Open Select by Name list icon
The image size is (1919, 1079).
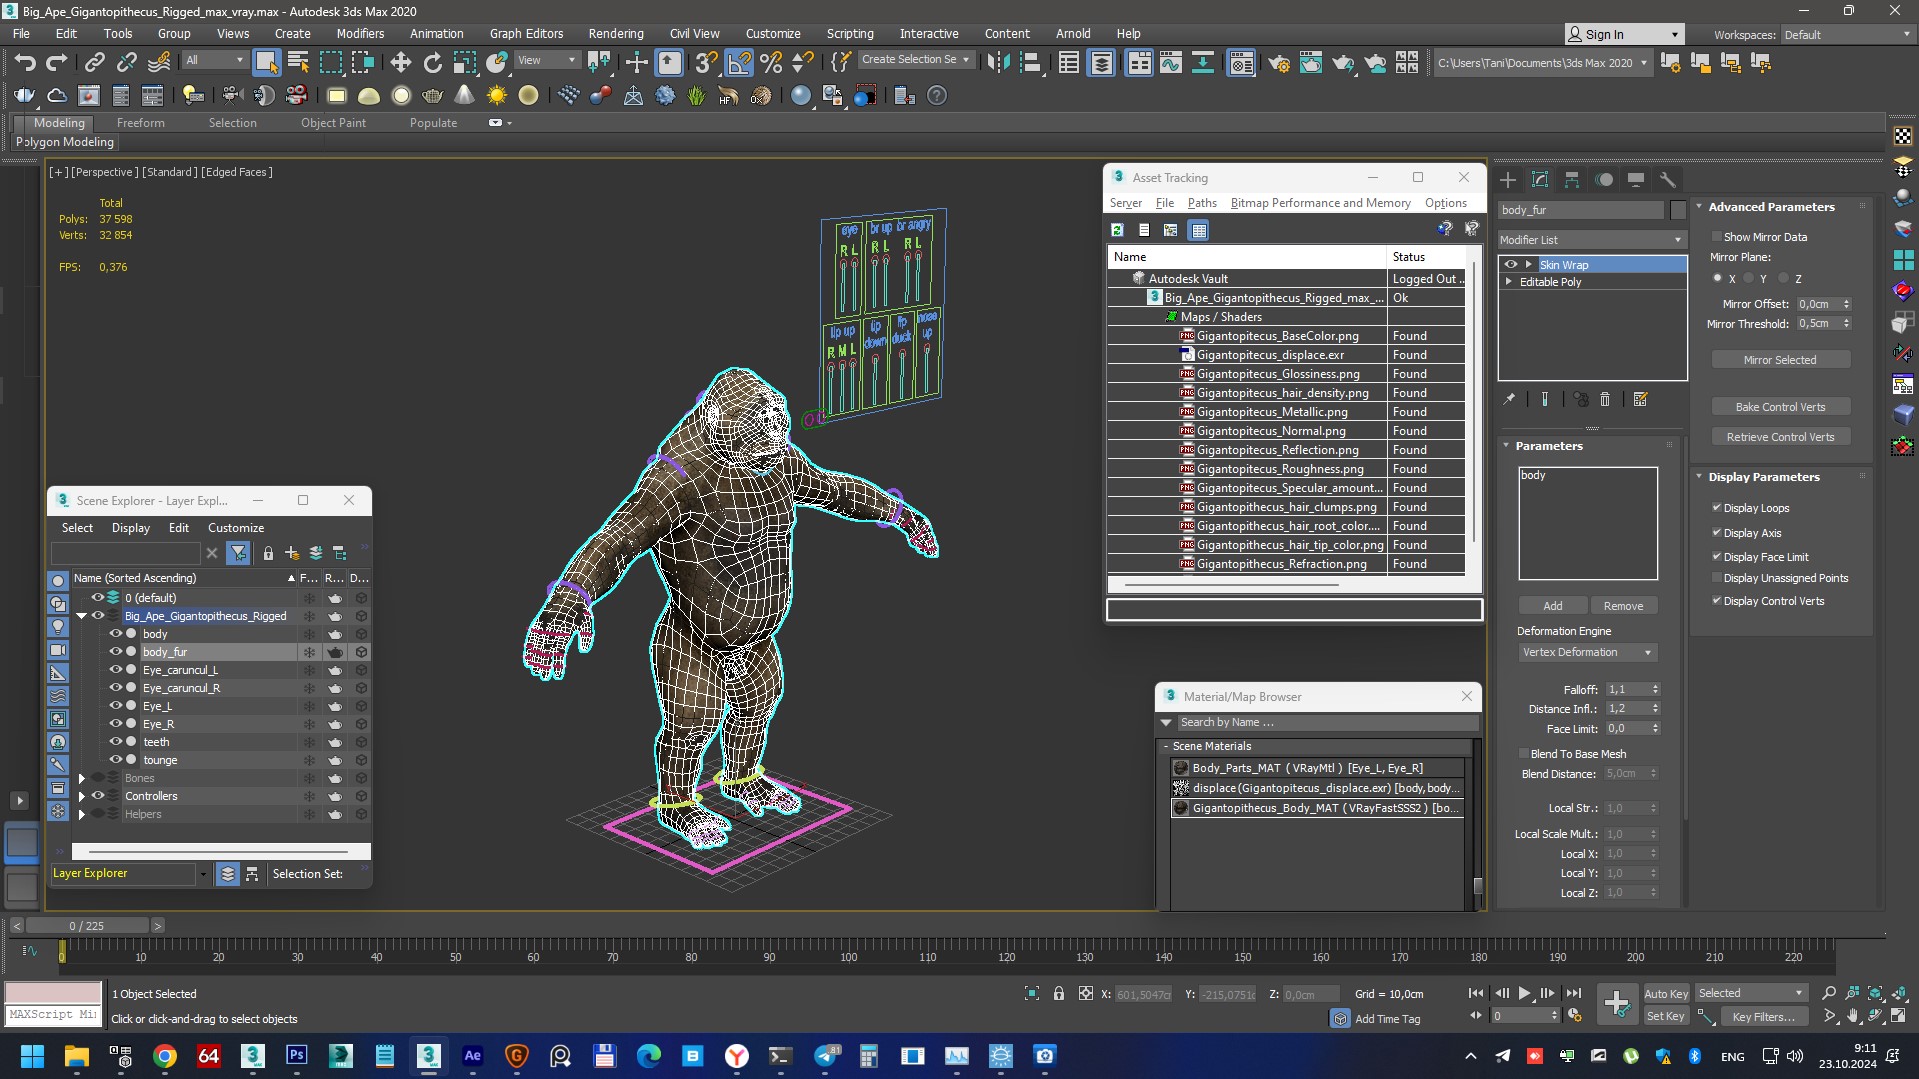click(298, 62)
